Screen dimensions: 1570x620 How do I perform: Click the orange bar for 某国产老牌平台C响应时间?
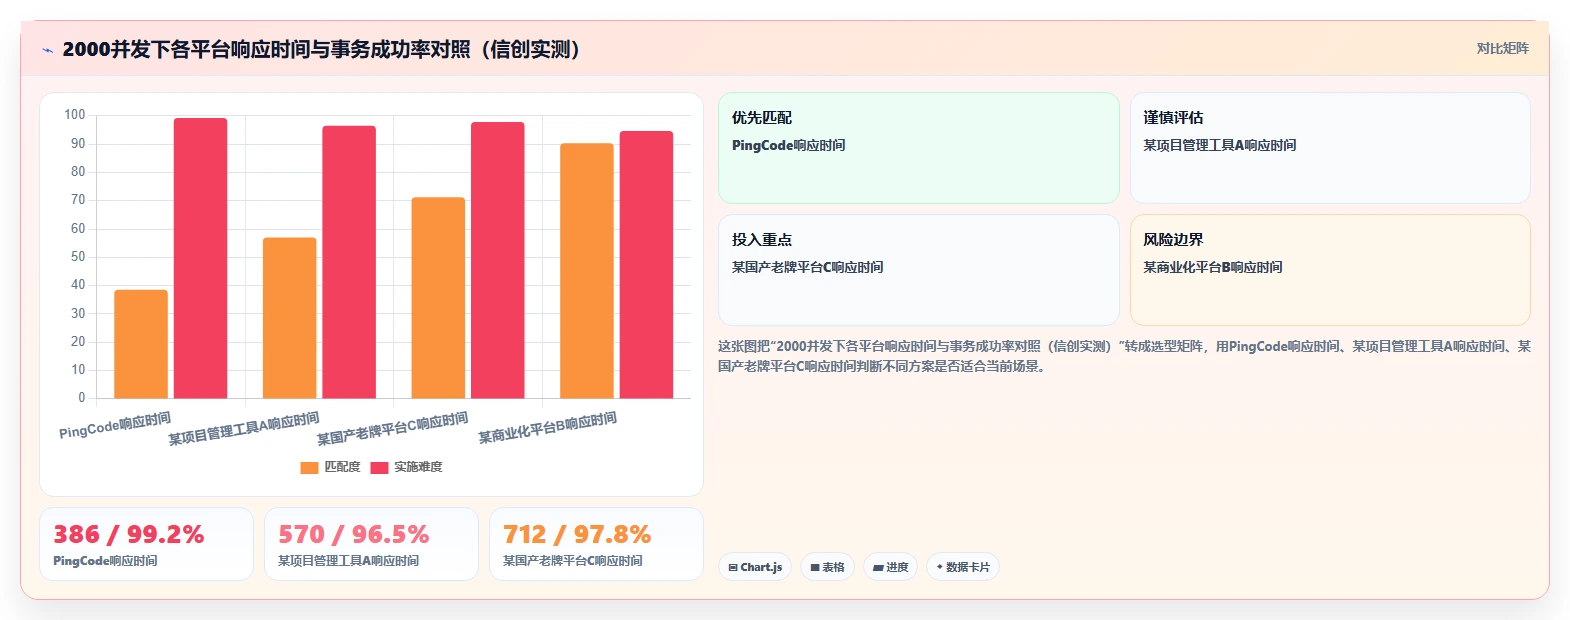(438, 298)
